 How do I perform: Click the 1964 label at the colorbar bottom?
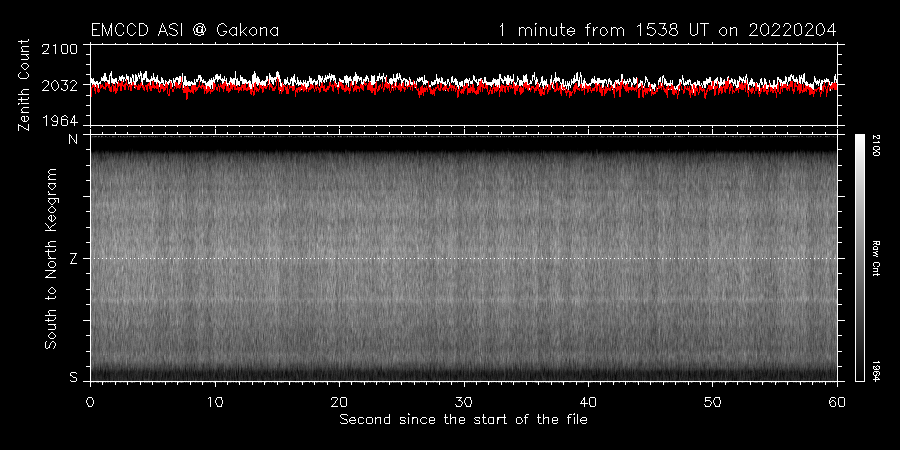876,371
